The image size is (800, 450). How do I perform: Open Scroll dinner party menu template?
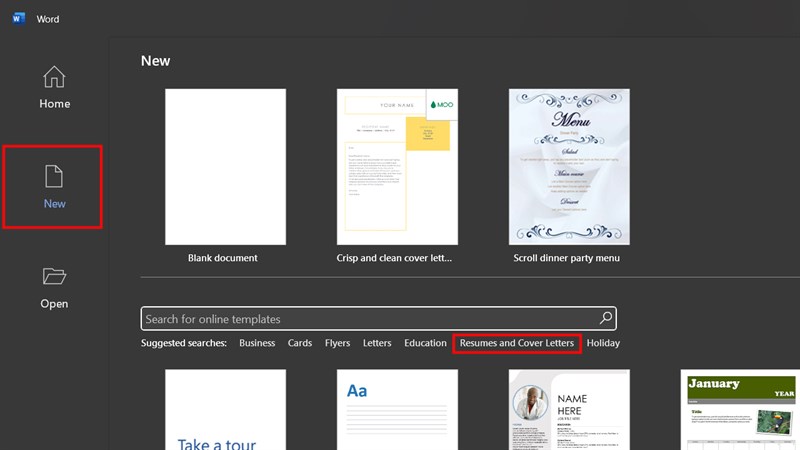pos(569,167)
